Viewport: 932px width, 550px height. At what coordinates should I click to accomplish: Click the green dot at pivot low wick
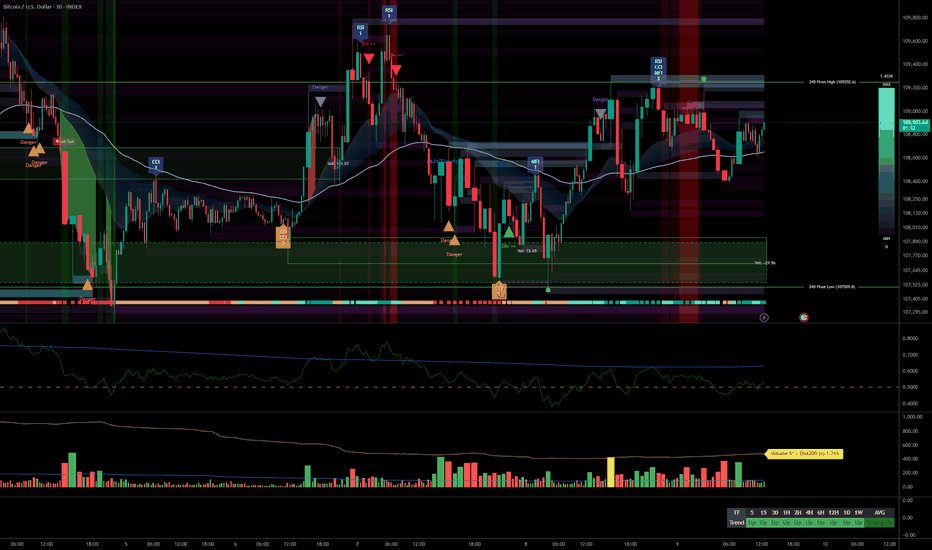(x=548, y=290)
